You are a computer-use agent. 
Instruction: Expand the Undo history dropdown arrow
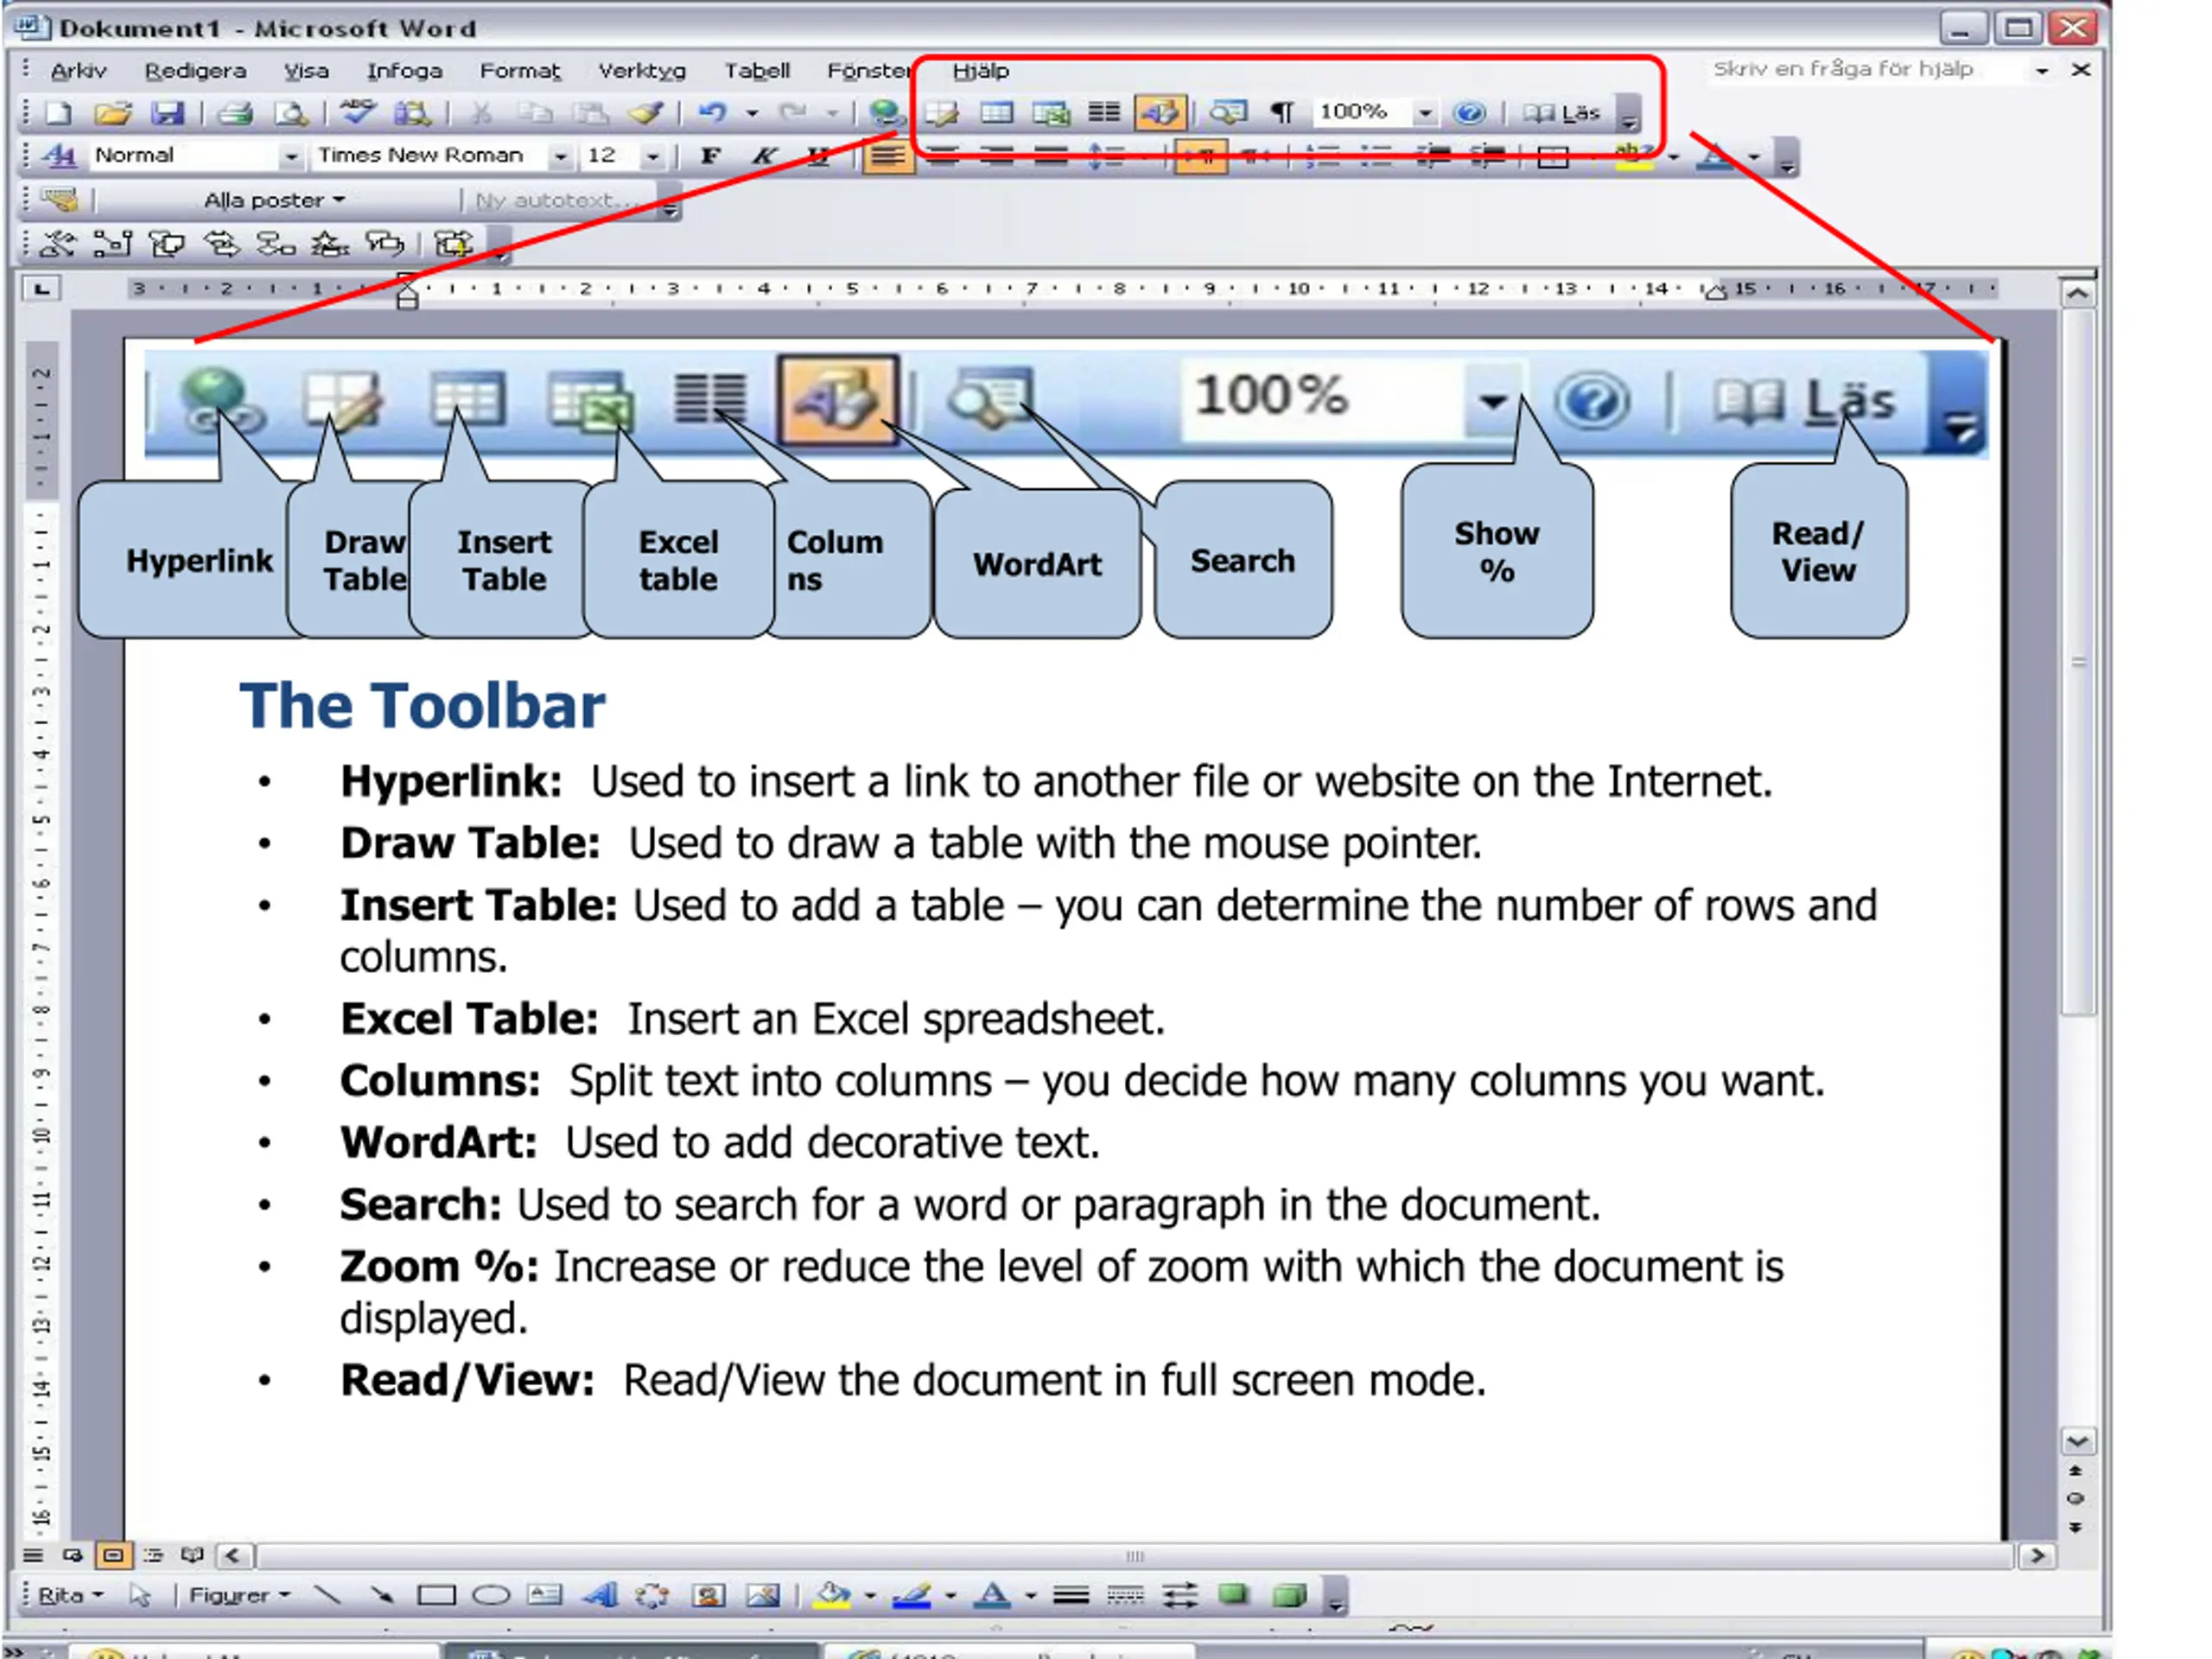pos(752,114)
